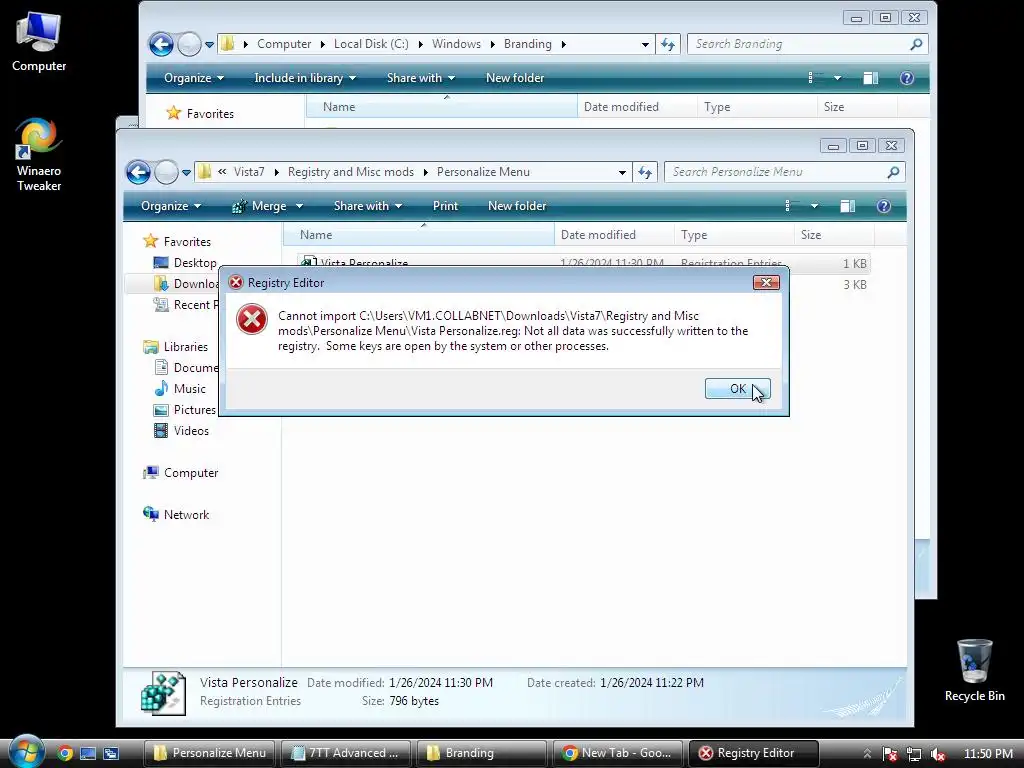Switch to Personalize Menu taskbar button
Screen dimensions: 1024x768
tap(209, 753)
